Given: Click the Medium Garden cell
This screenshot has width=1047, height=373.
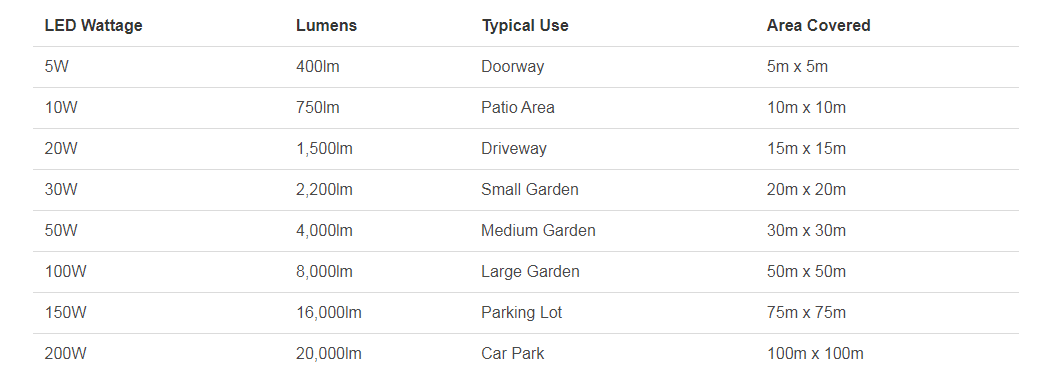Looking at the screenshot, I should [538, 231].
